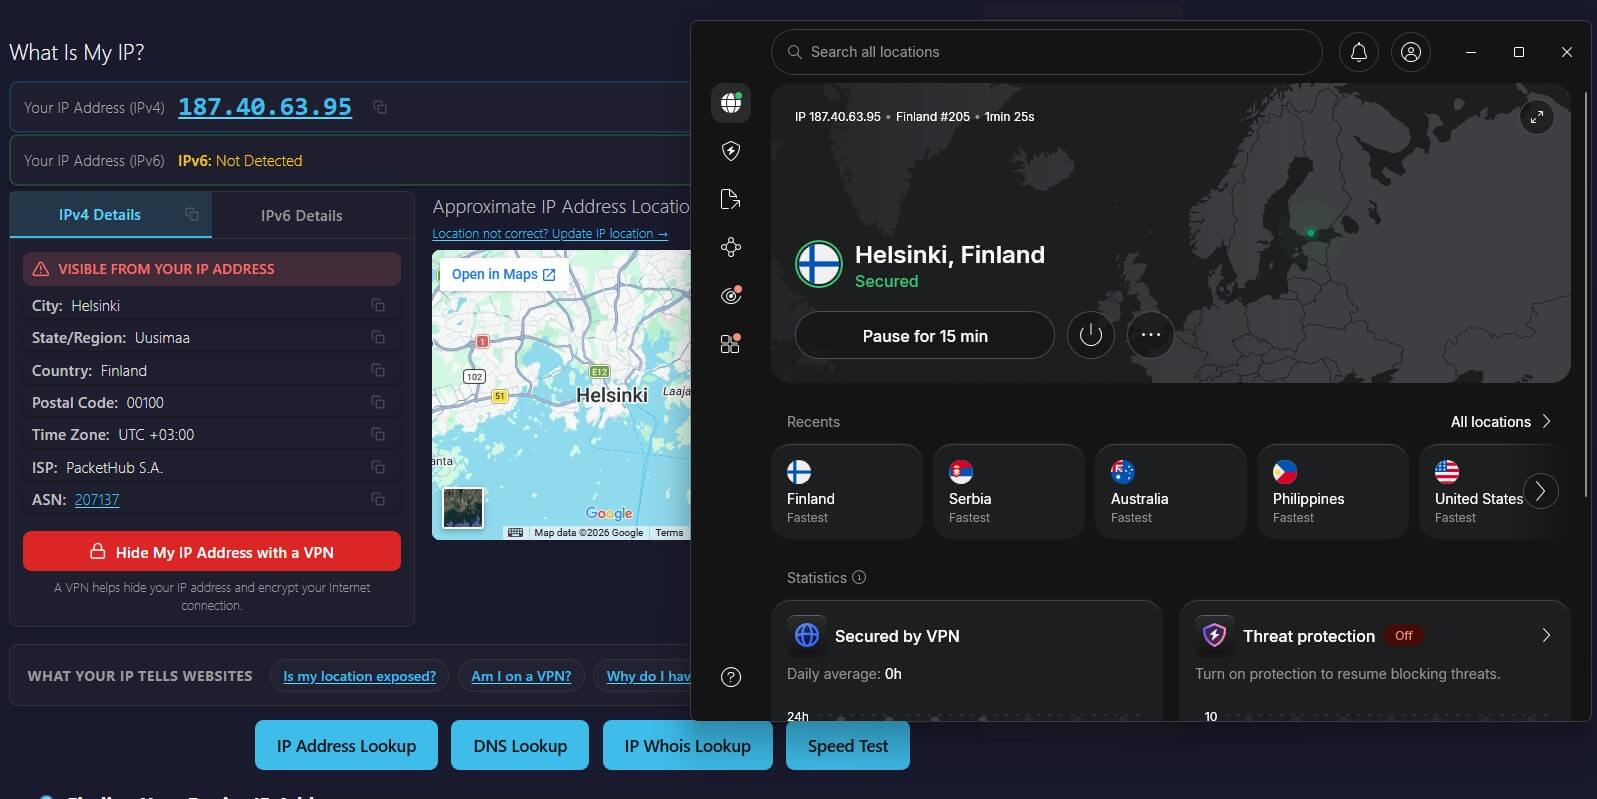The width and height of the screenshot is (1597, 799).
Task: Copy the IPv4 address 187.40.63.95
Action: point(380,107)
